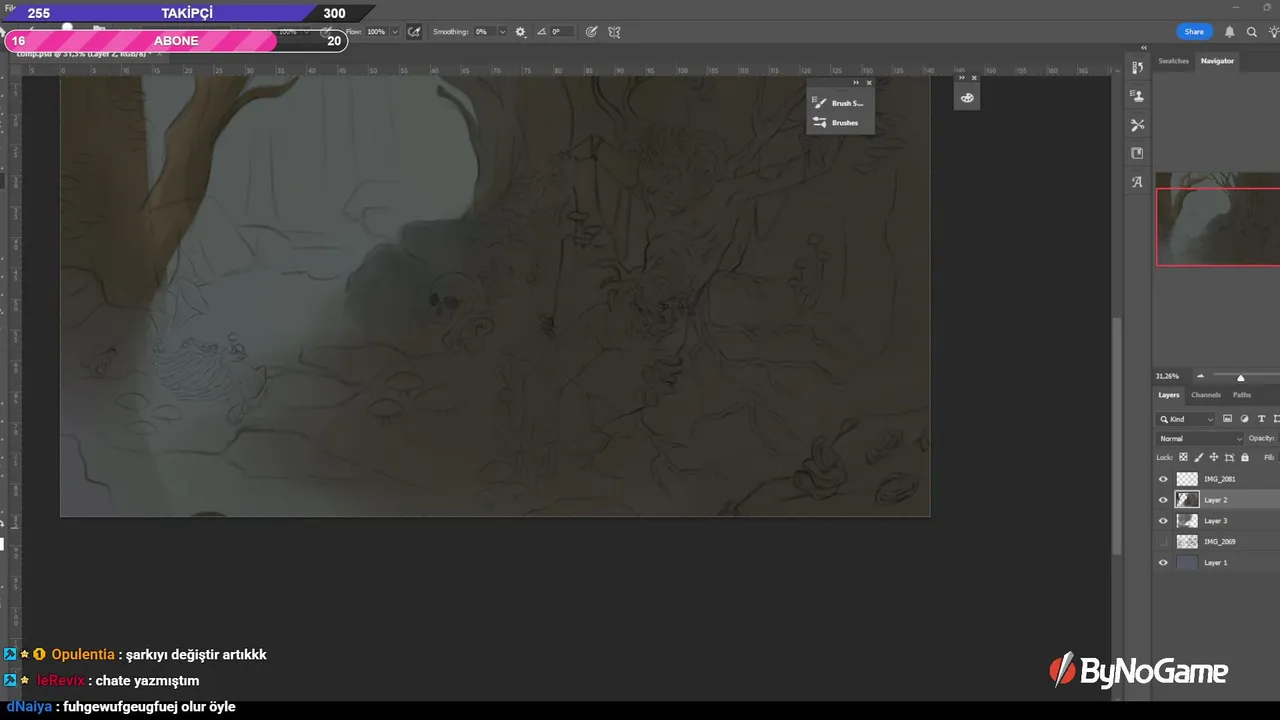Open the color palette mini panel icon
Image resolution: width=1280 pixels, height=720 pixels.
pos(967,98)
